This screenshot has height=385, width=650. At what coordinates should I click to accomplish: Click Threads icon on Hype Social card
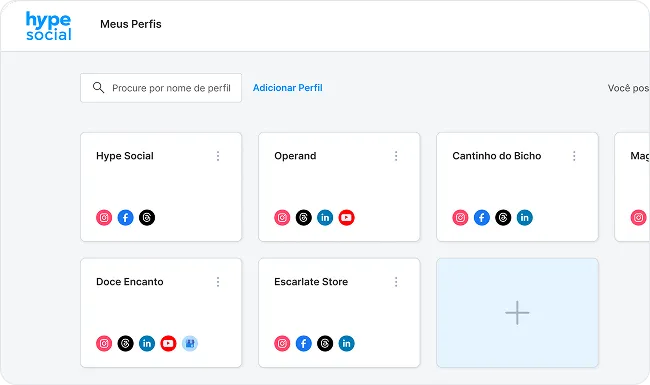[x=147, y=218]
